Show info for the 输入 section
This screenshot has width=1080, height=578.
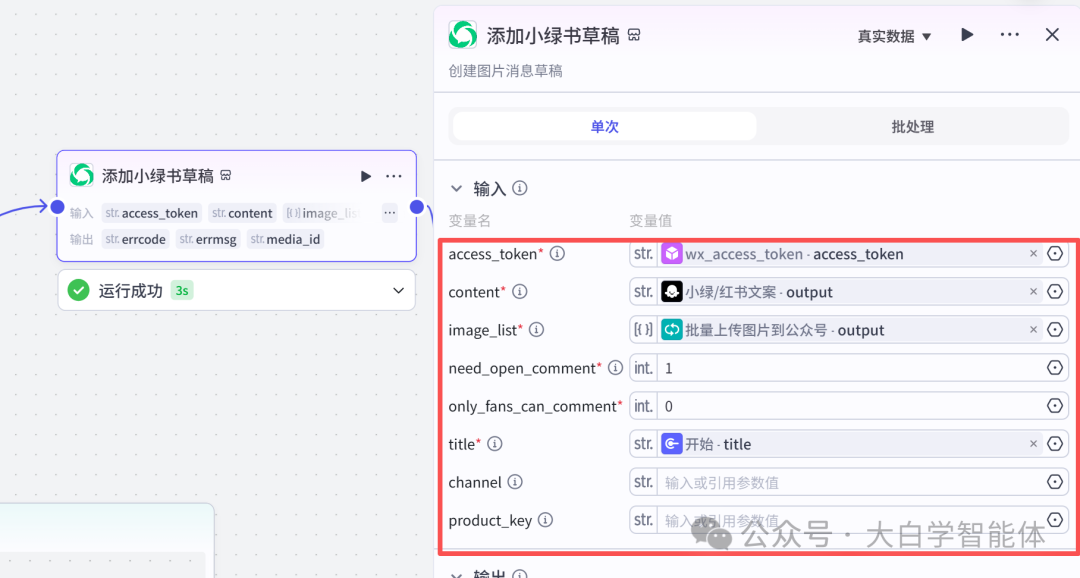tap(520, 187)
